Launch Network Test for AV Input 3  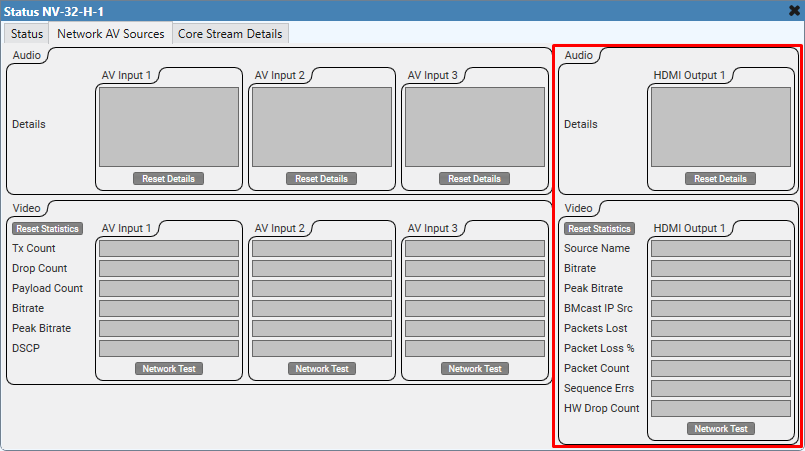[474, 369]
